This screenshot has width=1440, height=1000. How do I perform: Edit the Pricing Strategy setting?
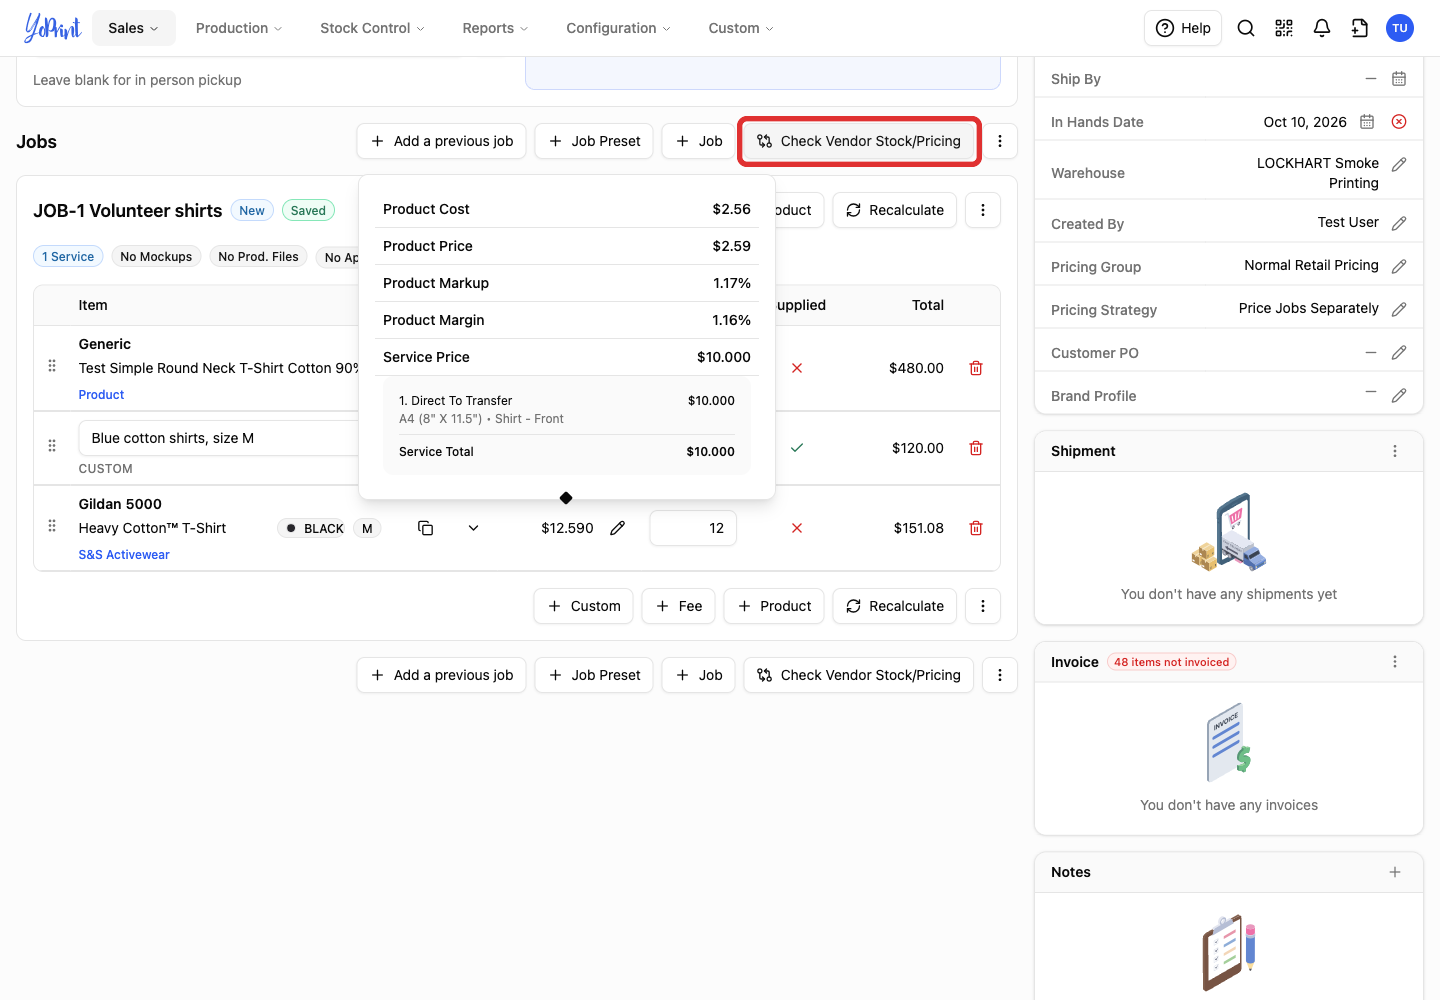1399,309
